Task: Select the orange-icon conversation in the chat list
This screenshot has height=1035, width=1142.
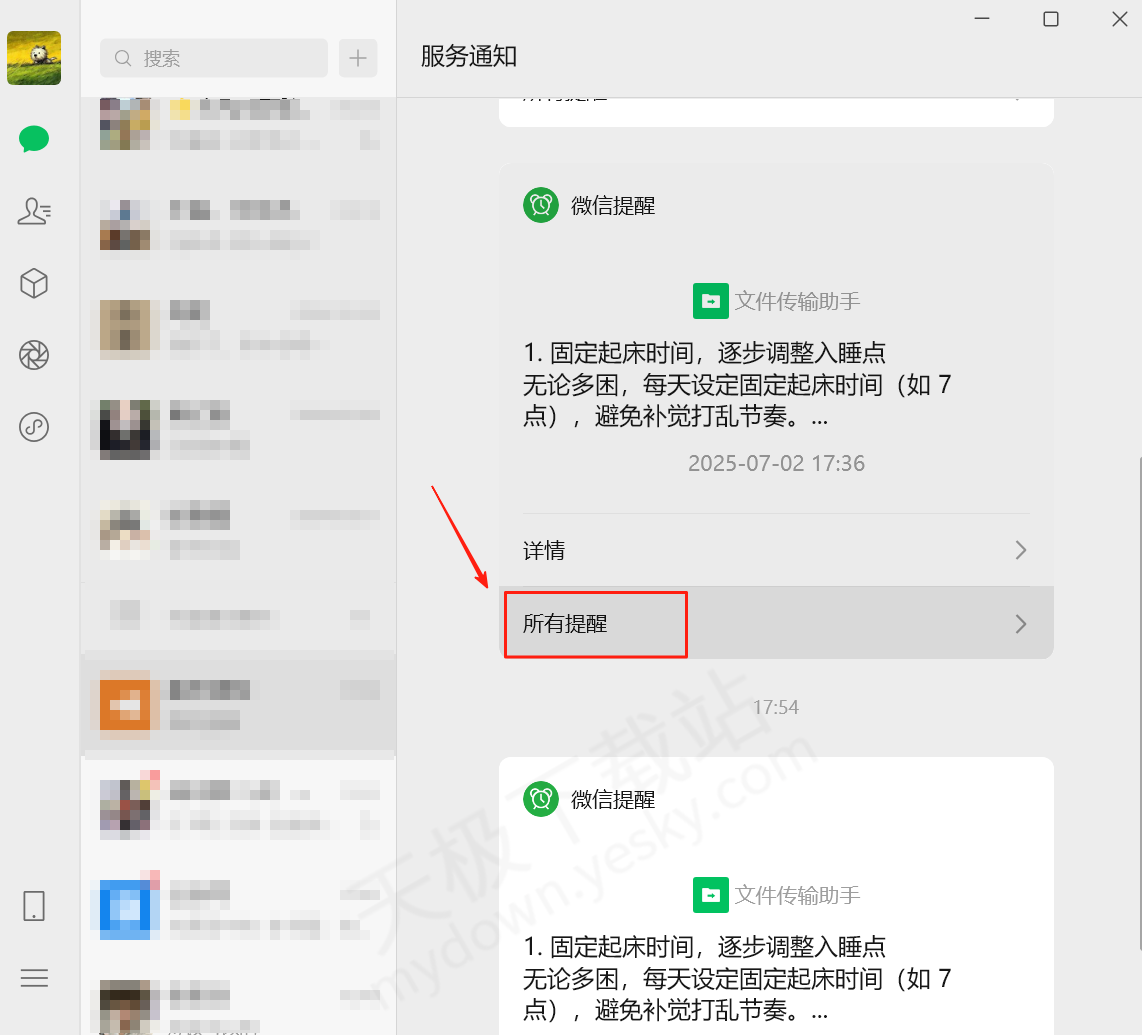Action: point(238,702)
